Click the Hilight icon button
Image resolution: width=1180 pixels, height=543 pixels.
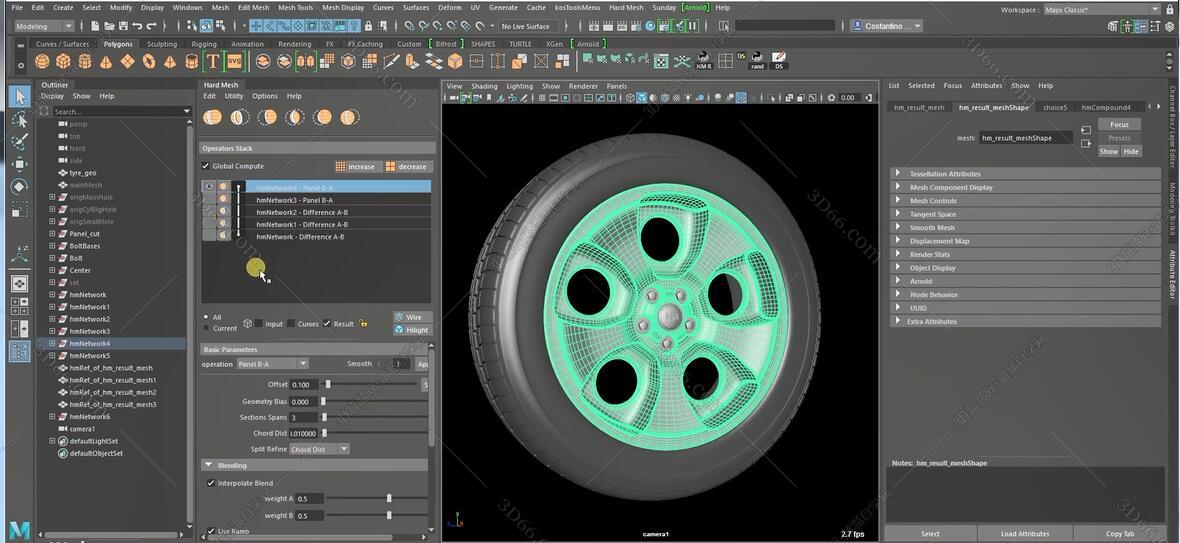pyautogui.click(x=411, y=329)
